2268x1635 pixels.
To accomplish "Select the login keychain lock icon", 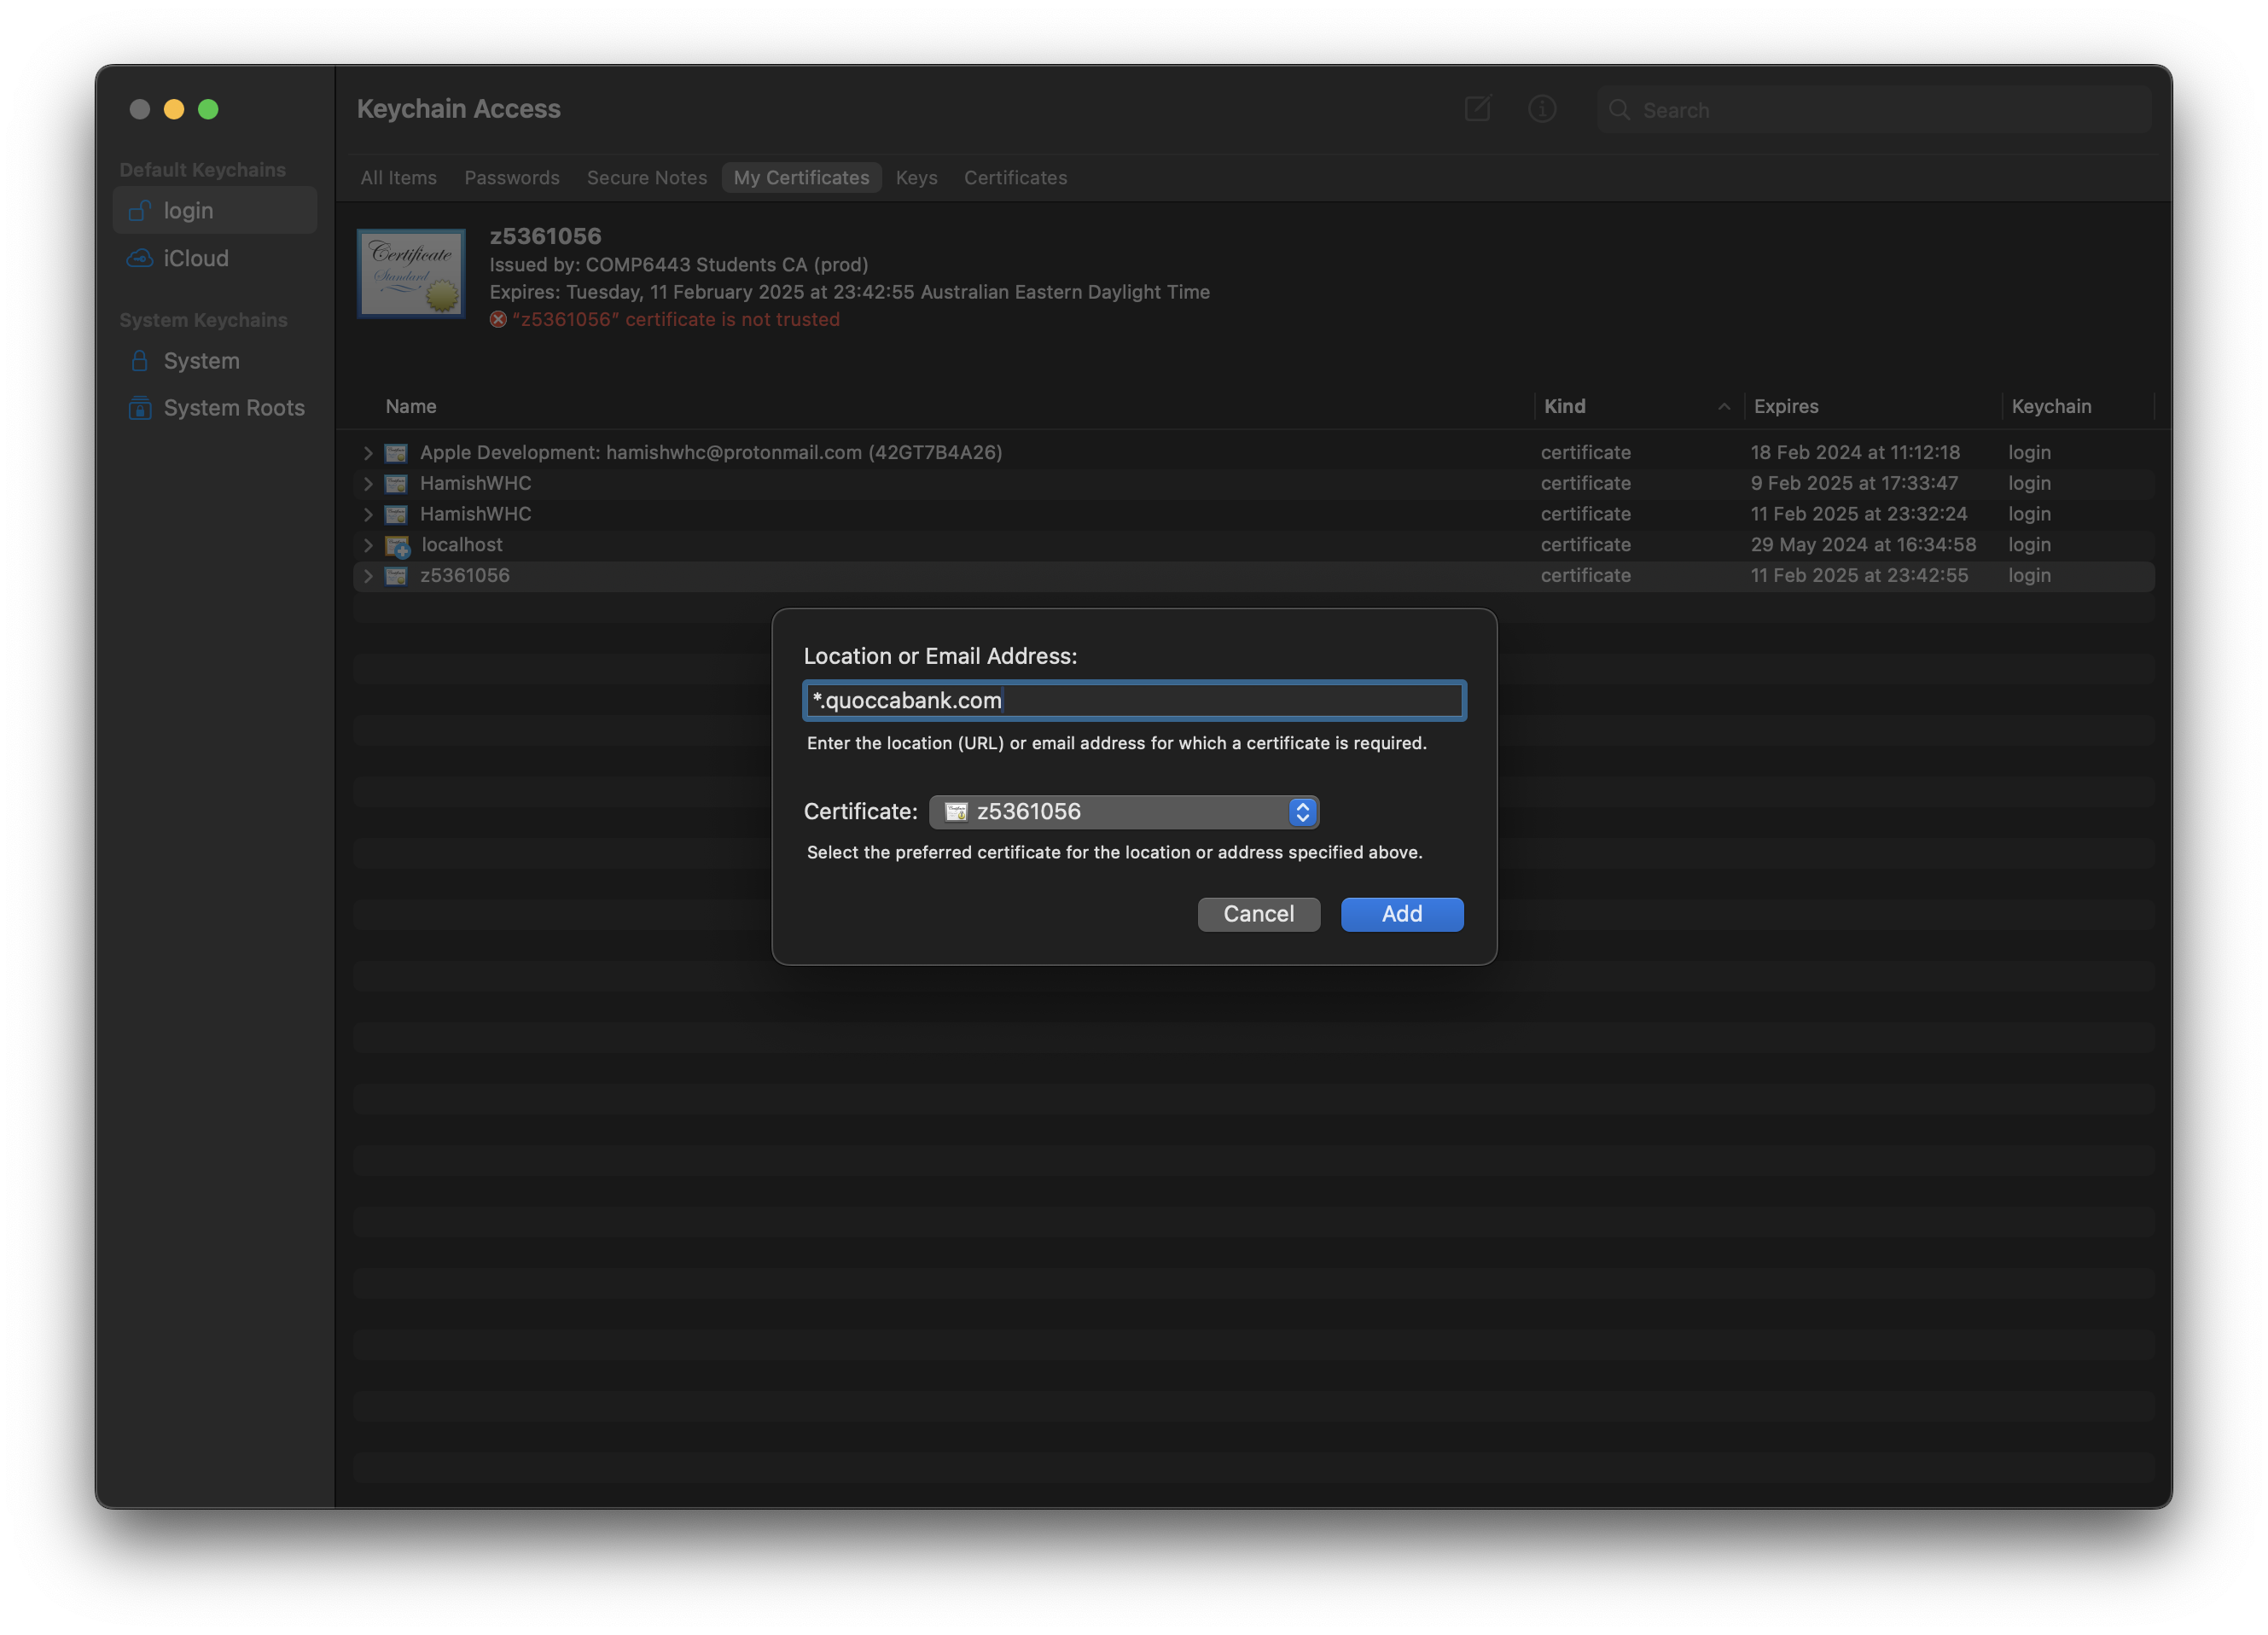I will coord(140,211).
